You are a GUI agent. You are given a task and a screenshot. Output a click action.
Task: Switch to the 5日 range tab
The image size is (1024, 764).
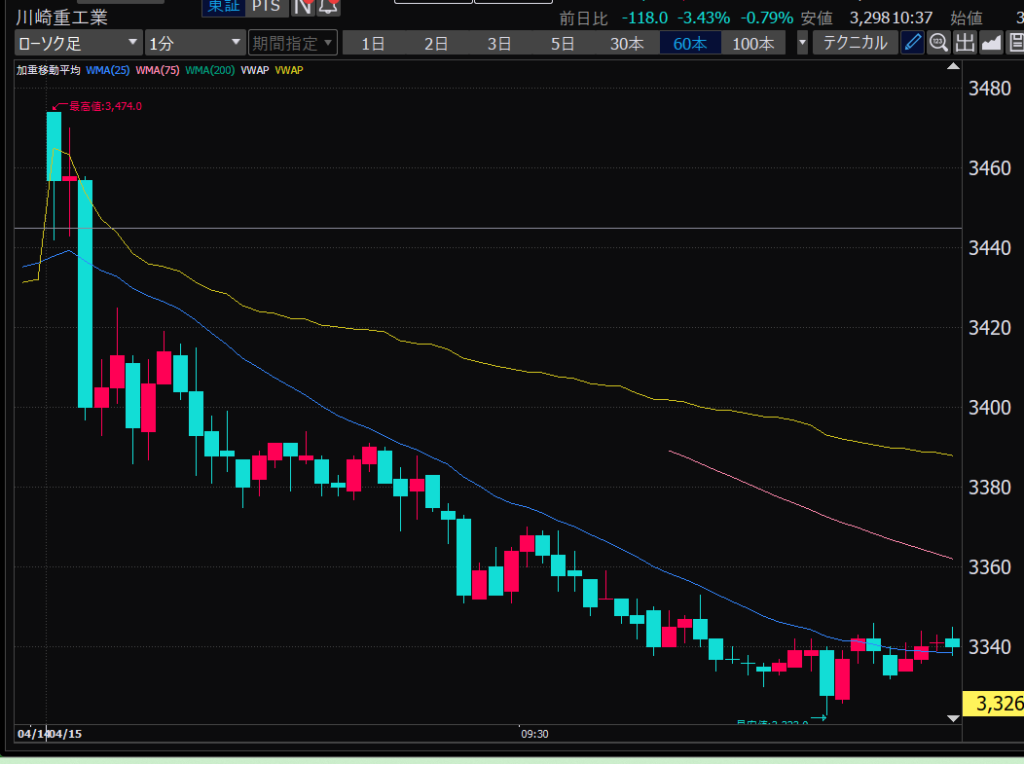(563, 43)
